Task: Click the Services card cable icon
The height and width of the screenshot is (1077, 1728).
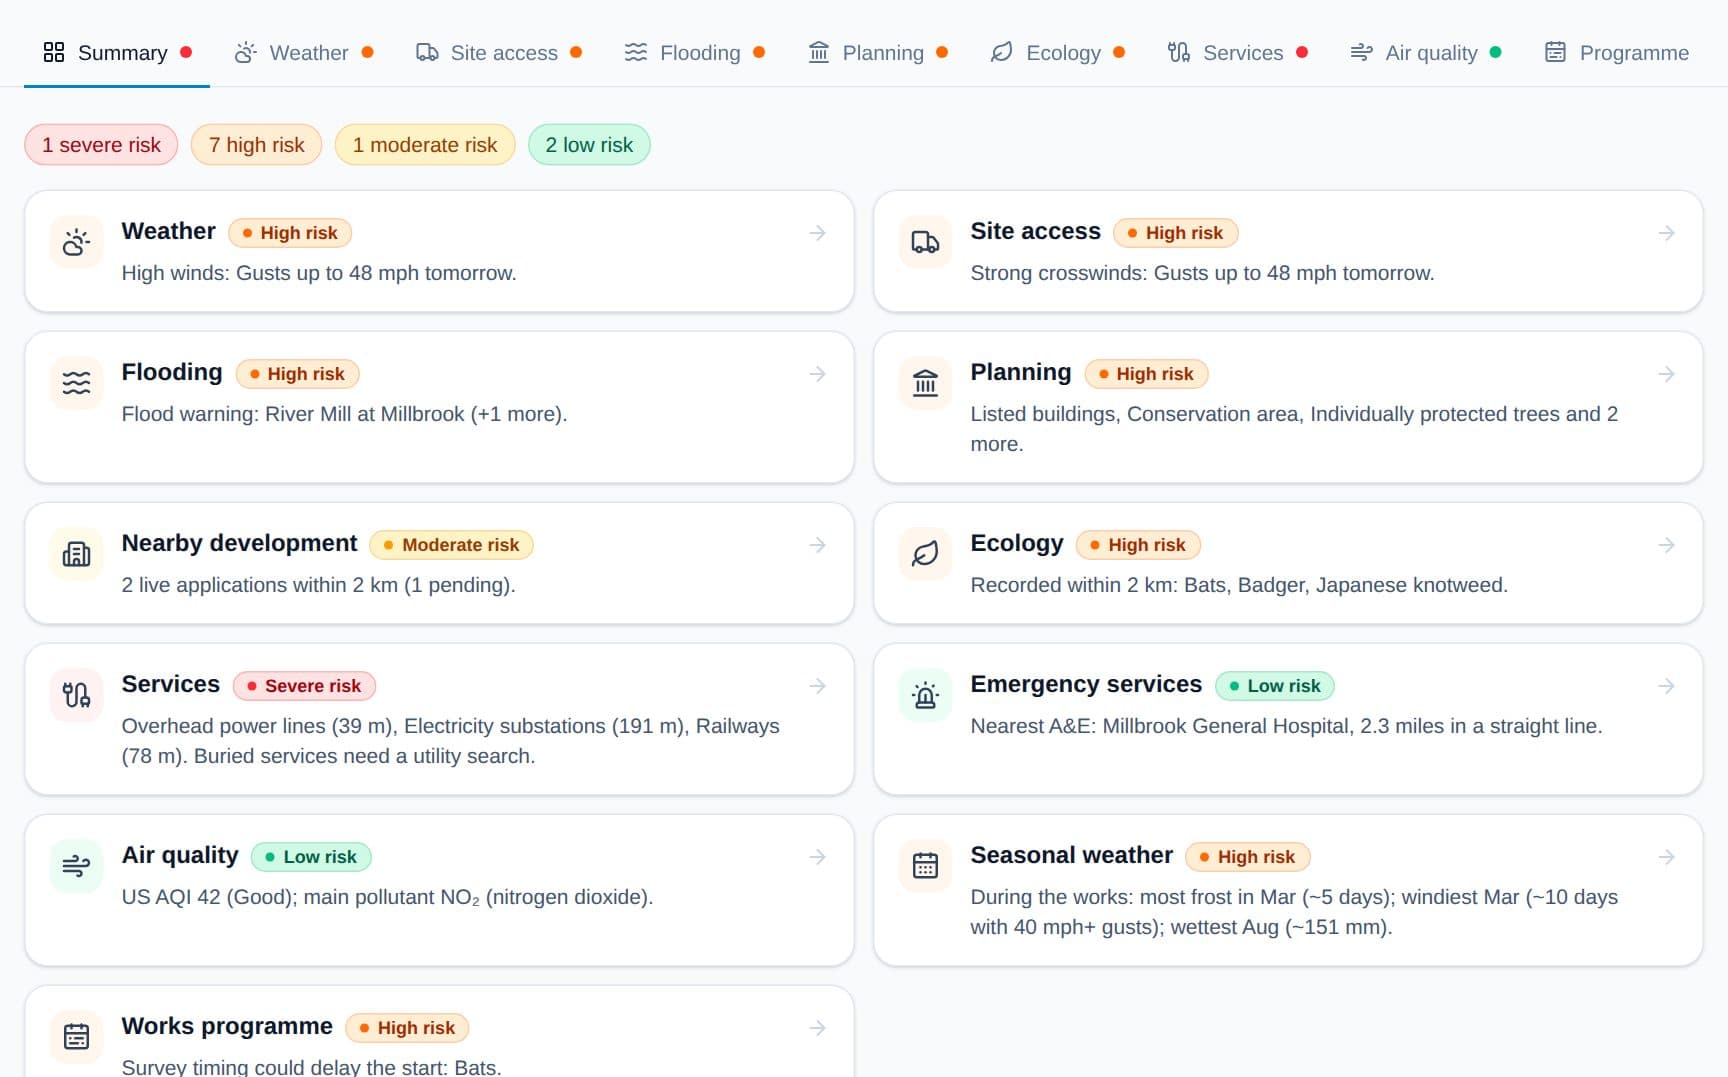Action: pyautogui.click(x=76, y=695)
